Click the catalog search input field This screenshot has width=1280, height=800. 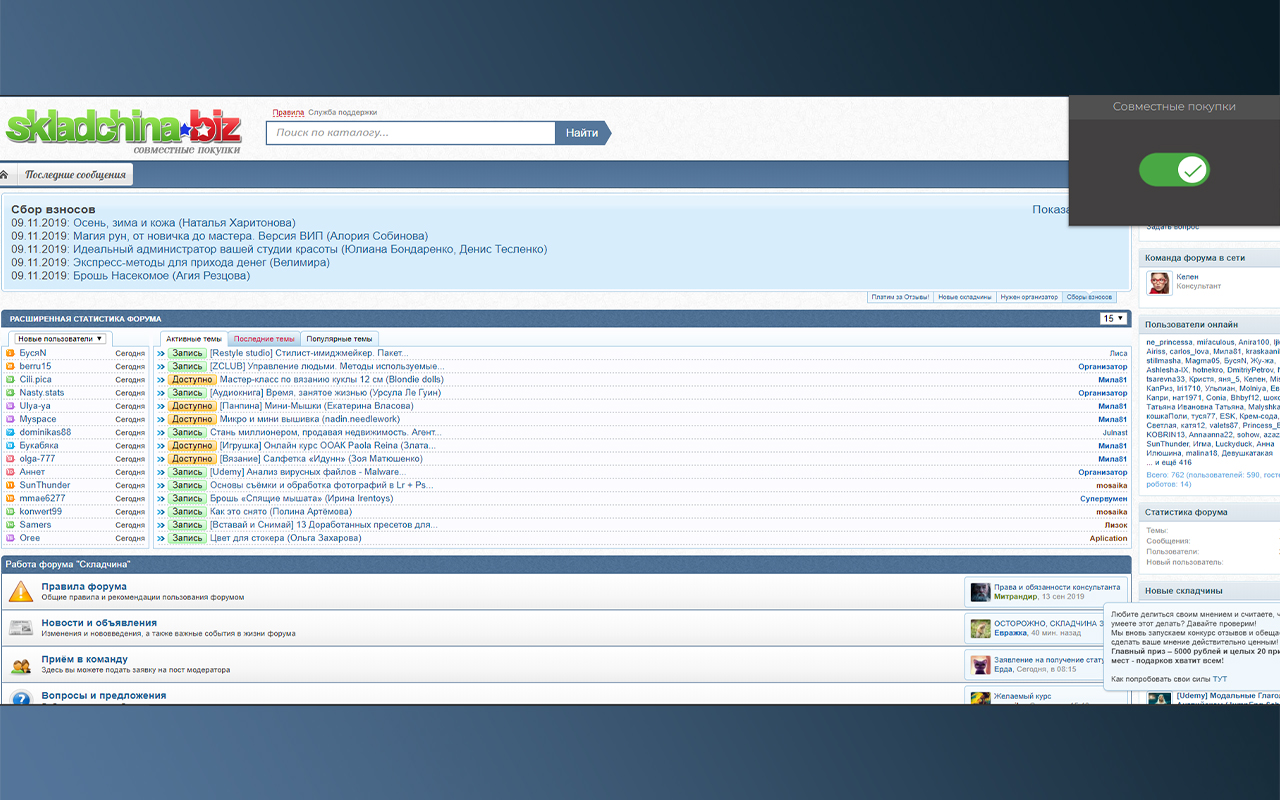[410, 133]
